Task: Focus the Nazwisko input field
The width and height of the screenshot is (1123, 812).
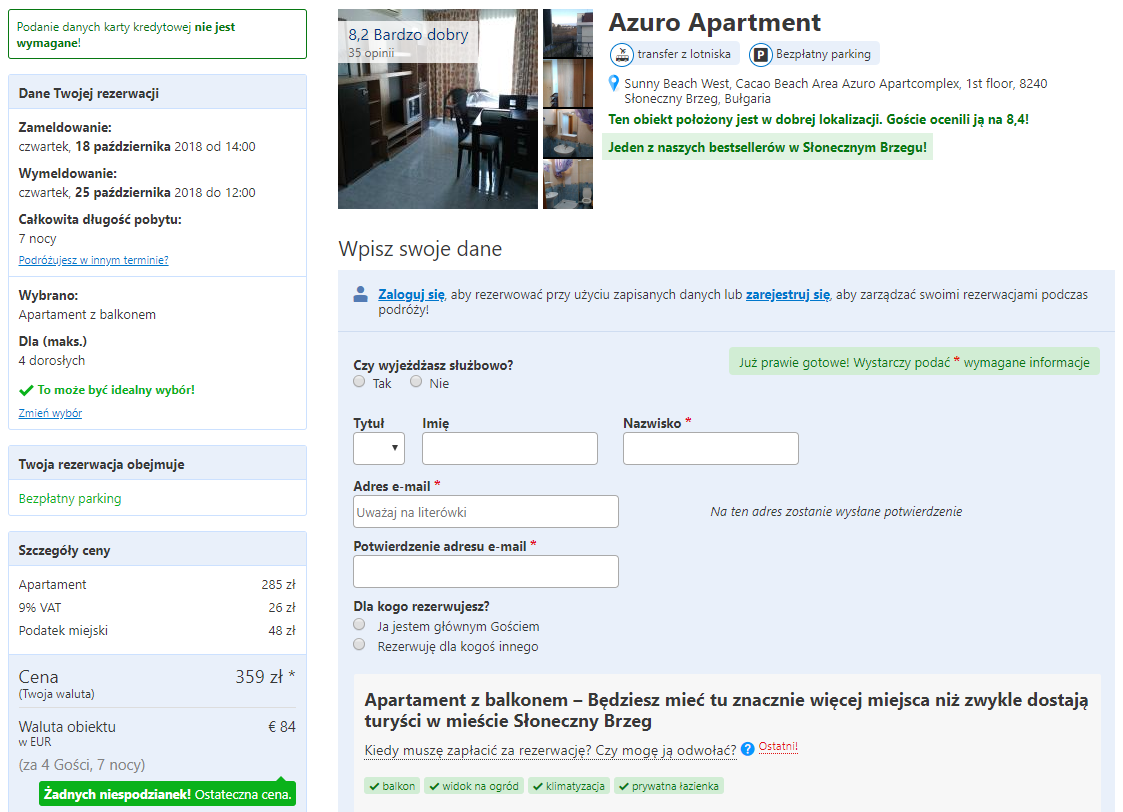Action: [710, 448]
